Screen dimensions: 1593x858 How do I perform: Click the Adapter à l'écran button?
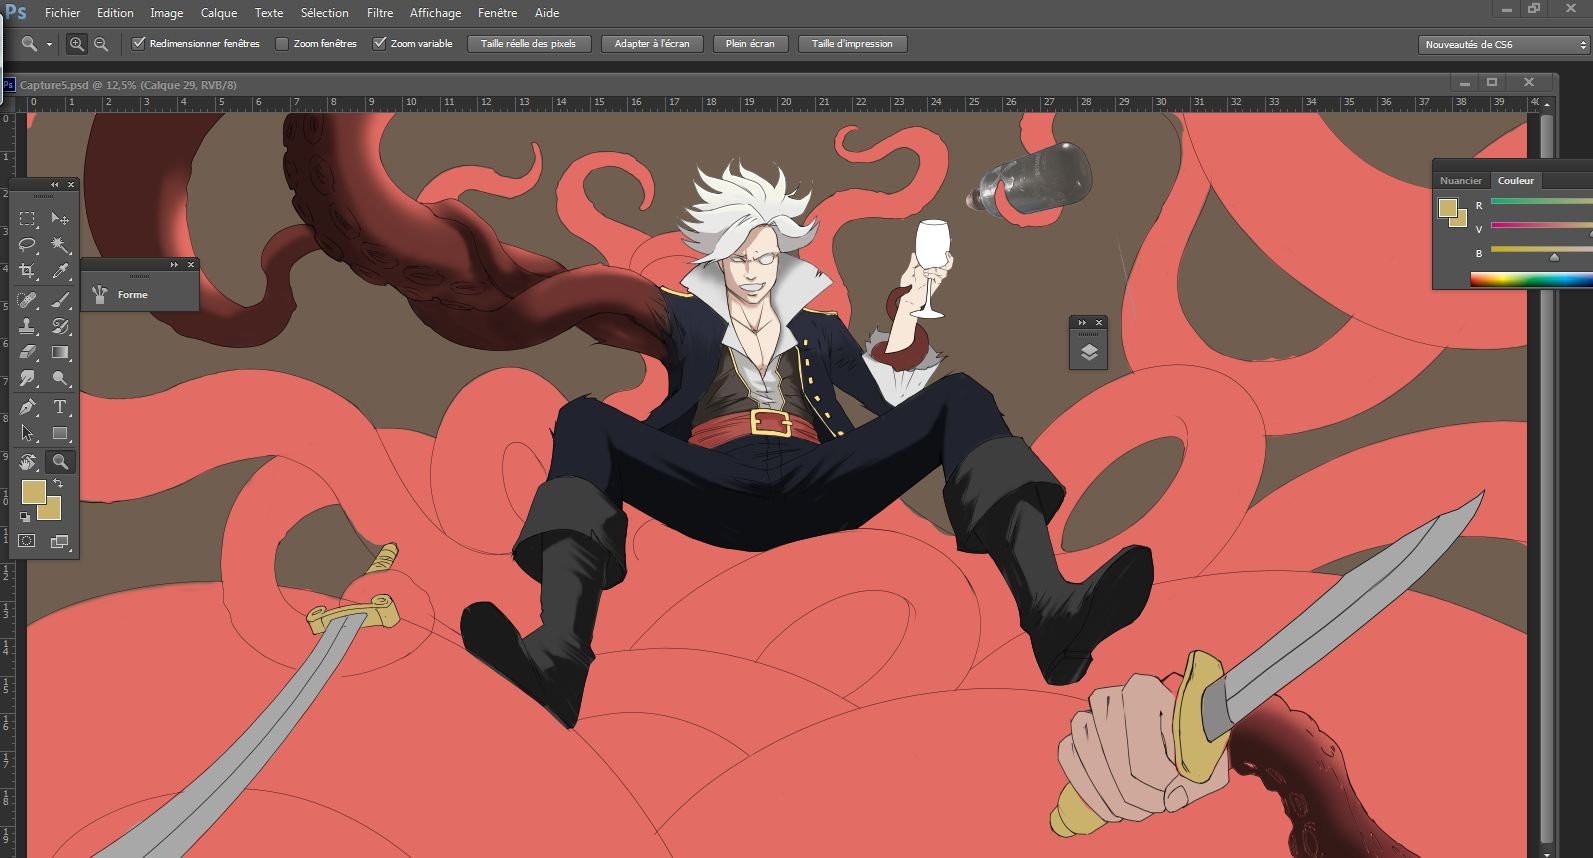tap(652, 44)
